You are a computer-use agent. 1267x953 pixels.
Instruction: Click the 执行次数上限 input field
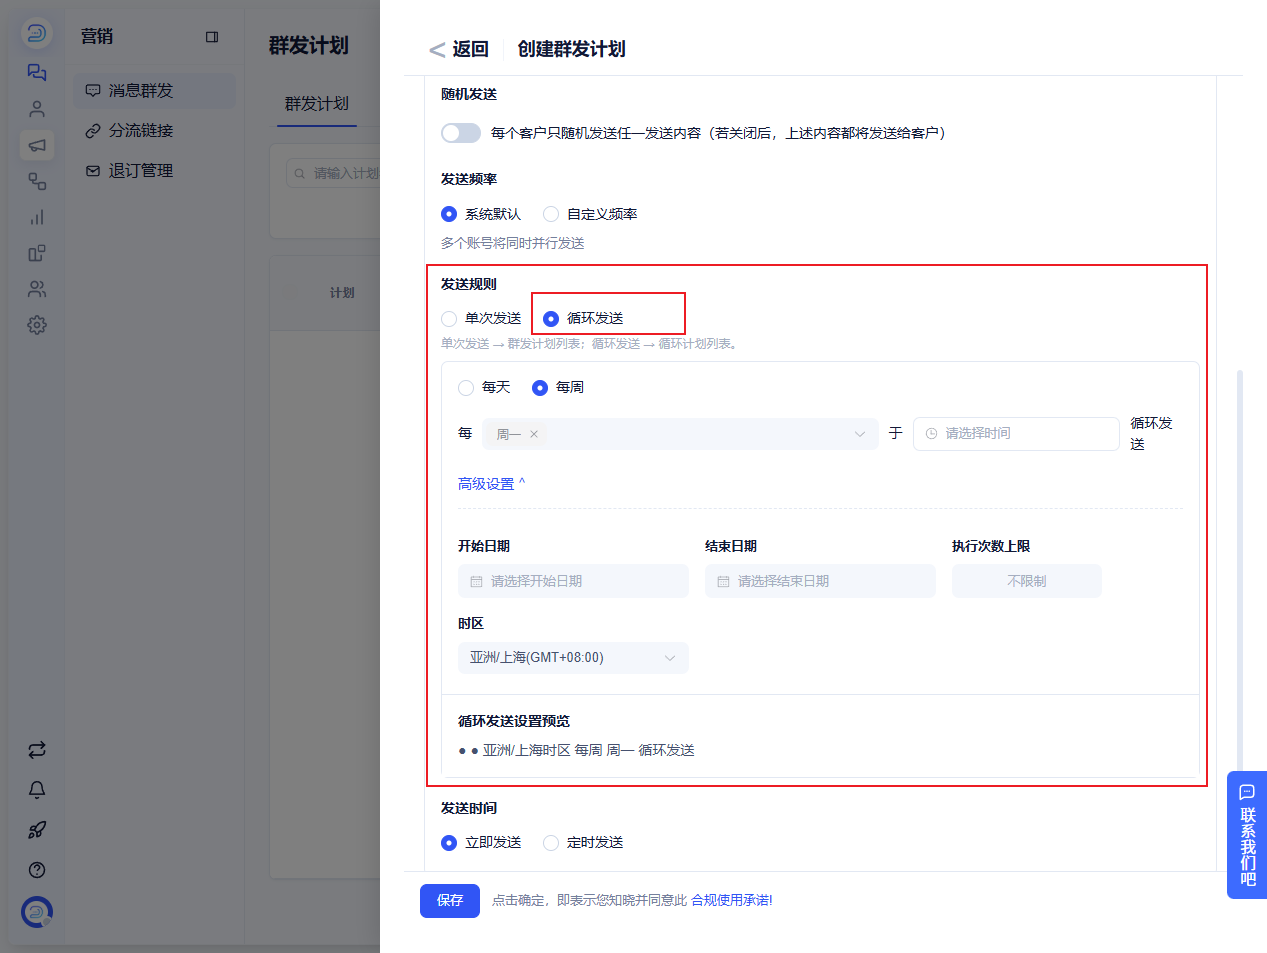(x=1027, y=581)
